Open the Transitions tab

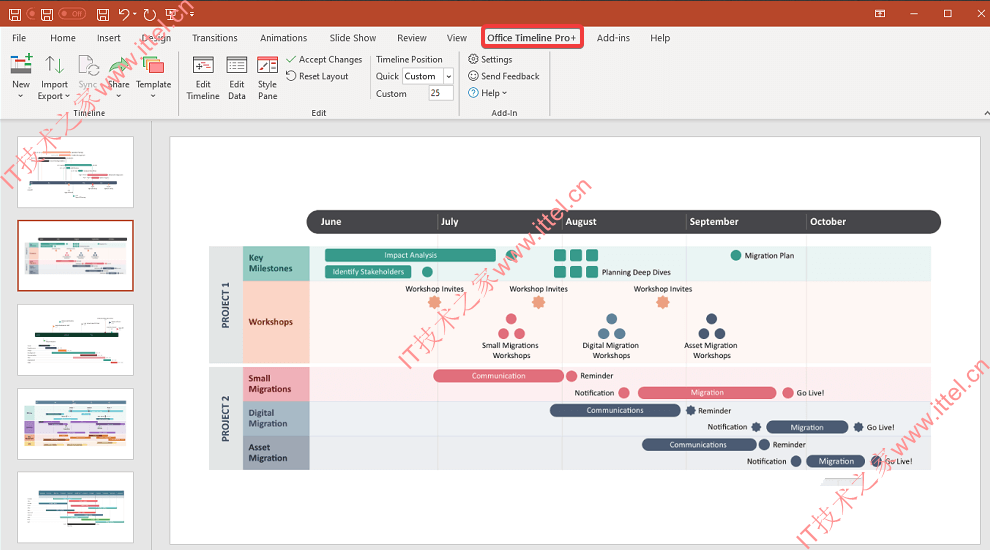[215, 38]
